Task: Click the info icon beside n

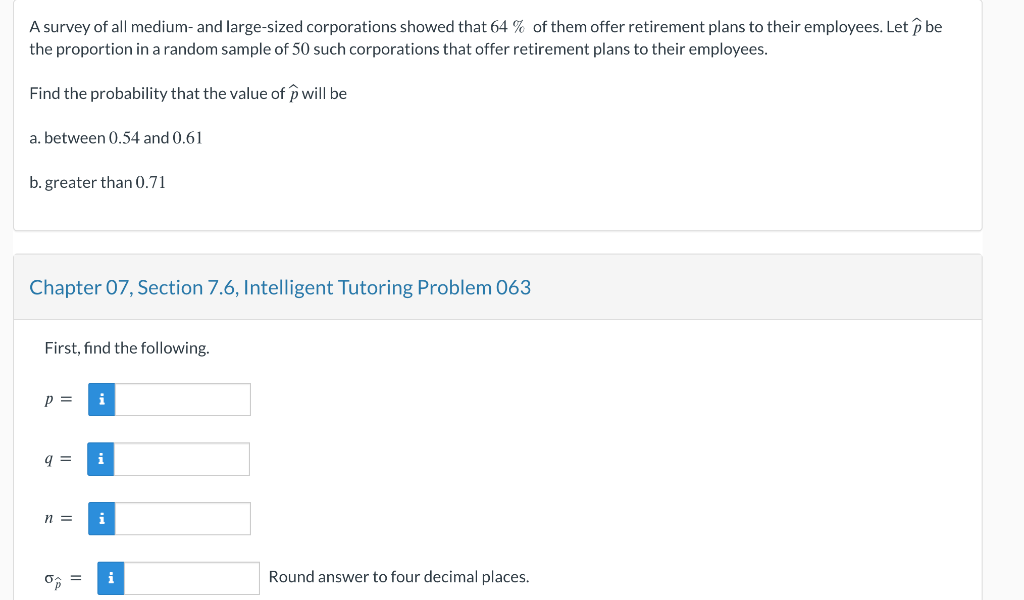Action: click(101, 519)
